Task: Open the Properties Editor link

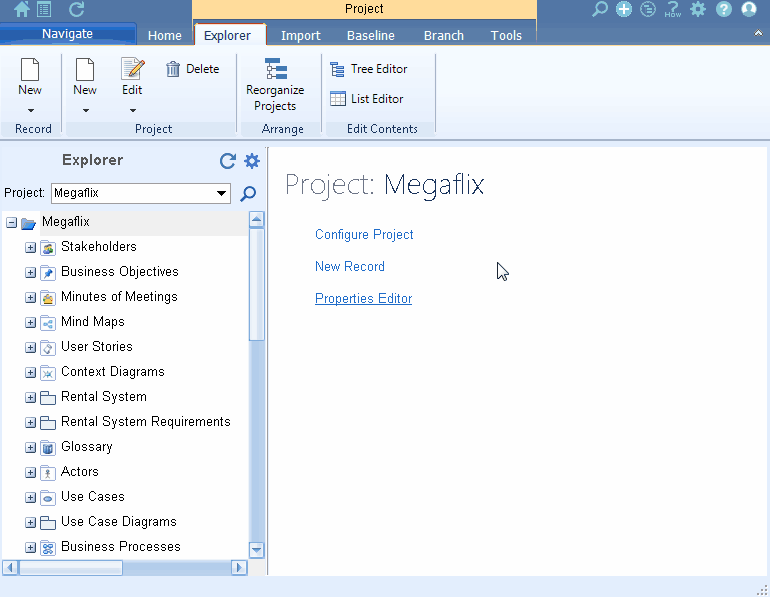Action: [363, 298]
